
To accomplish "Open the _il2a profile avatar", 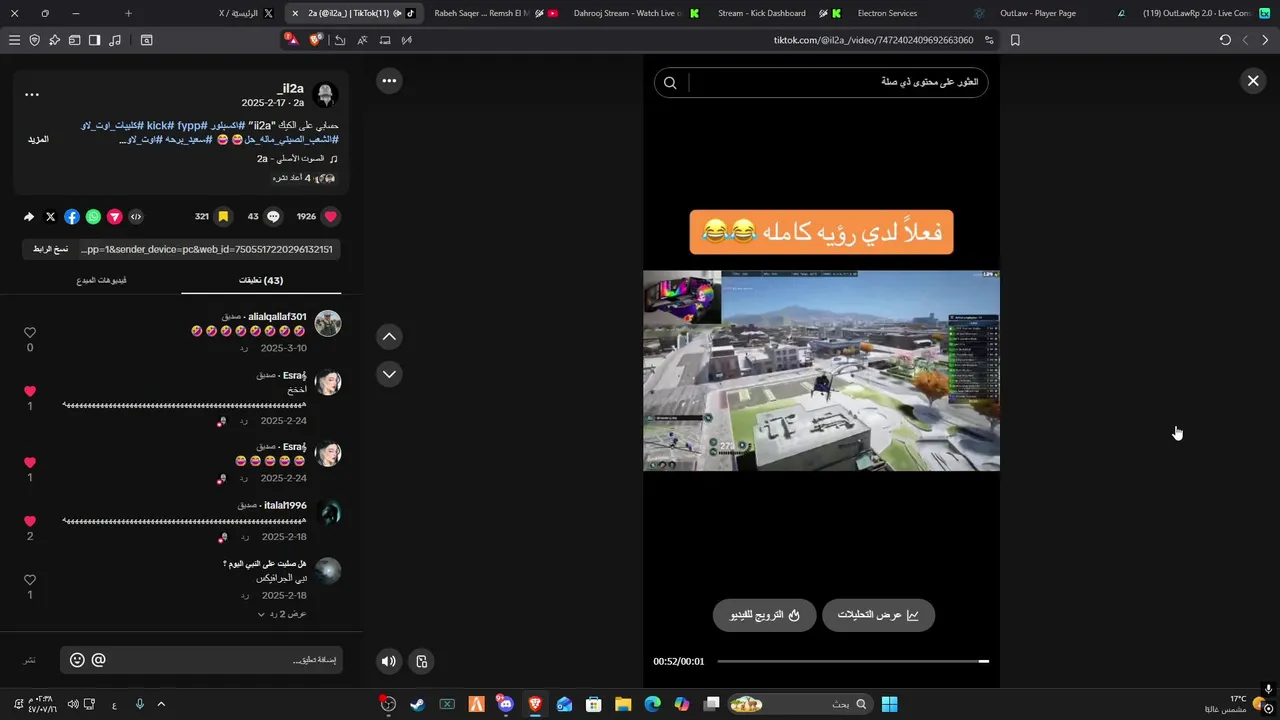I will (325, 95).
